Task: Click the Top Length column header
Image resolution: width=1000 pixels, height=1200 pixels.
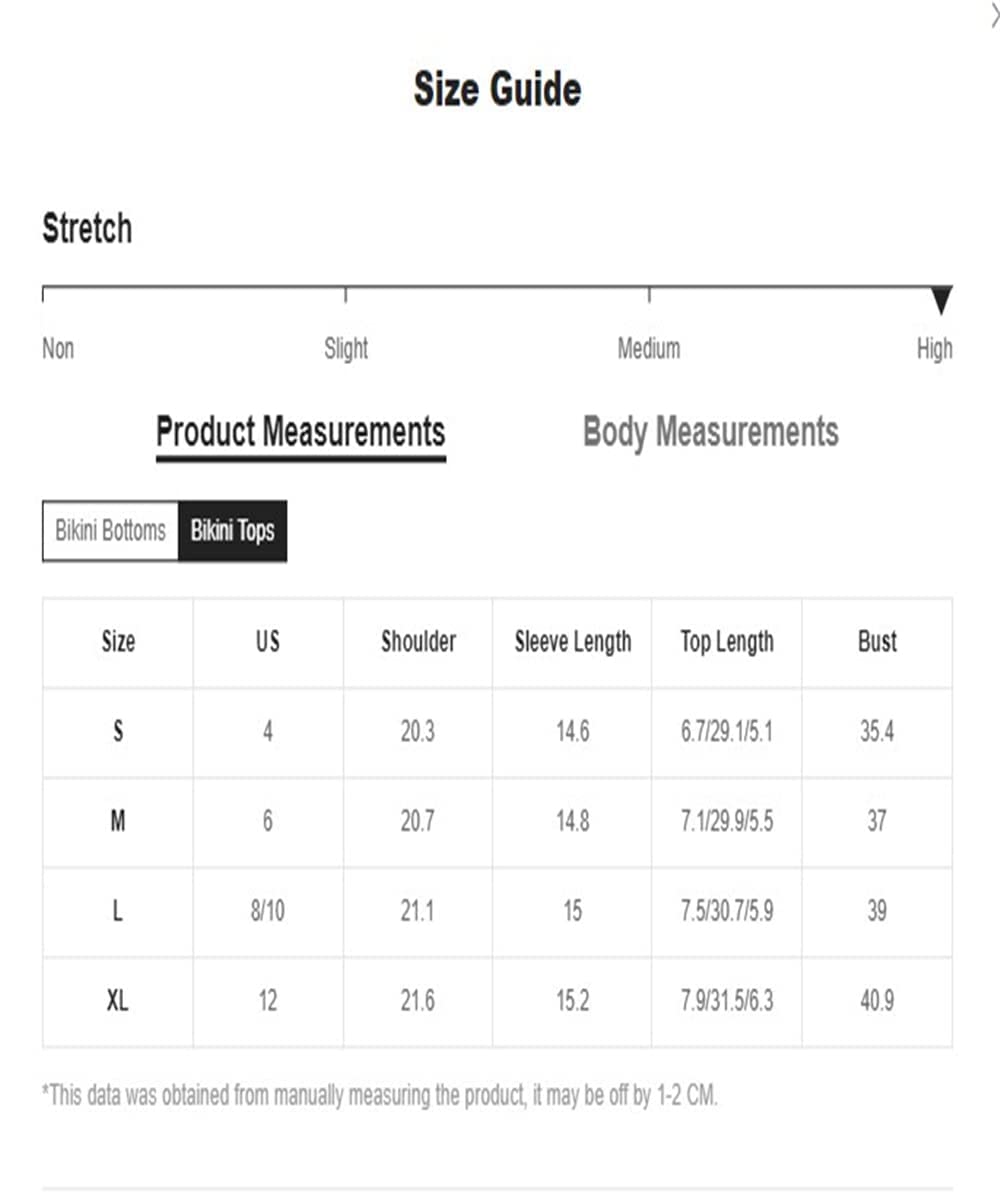Action: (x=727, y=642)
